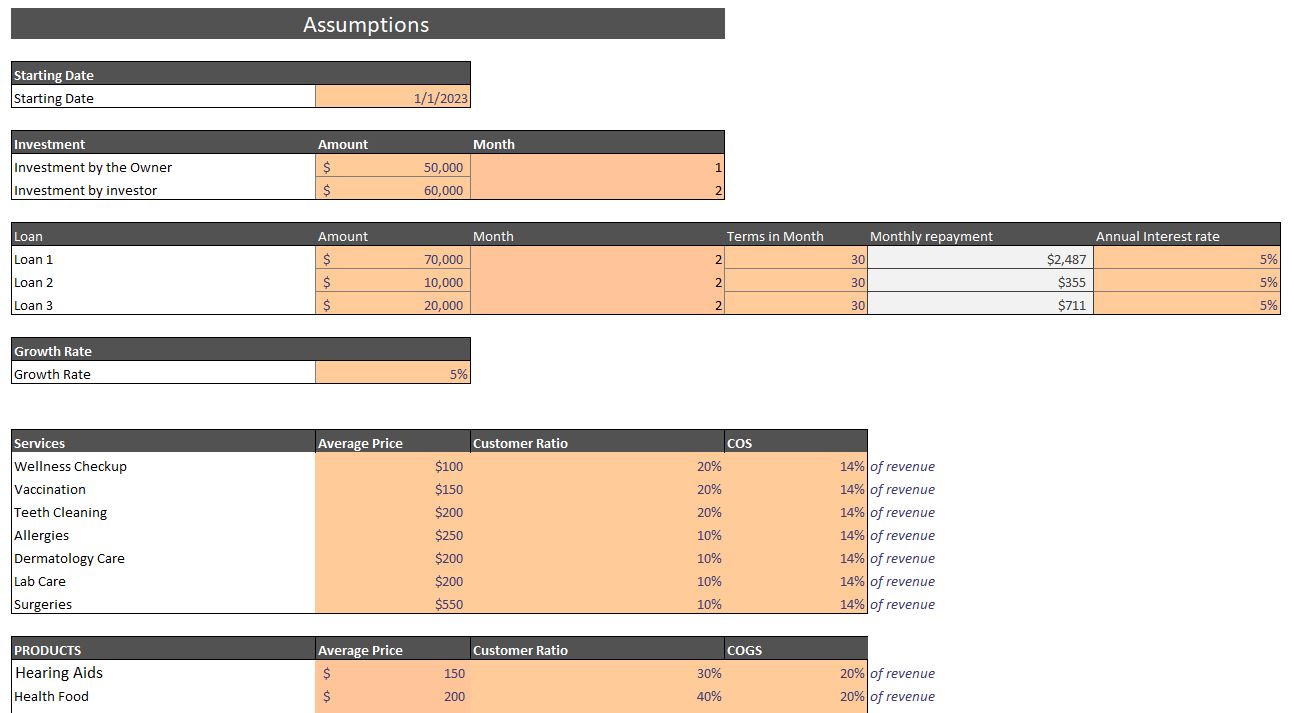Select Loan 1 monthly repayment $2,487
1303x713 pixels.
[980, 259]
